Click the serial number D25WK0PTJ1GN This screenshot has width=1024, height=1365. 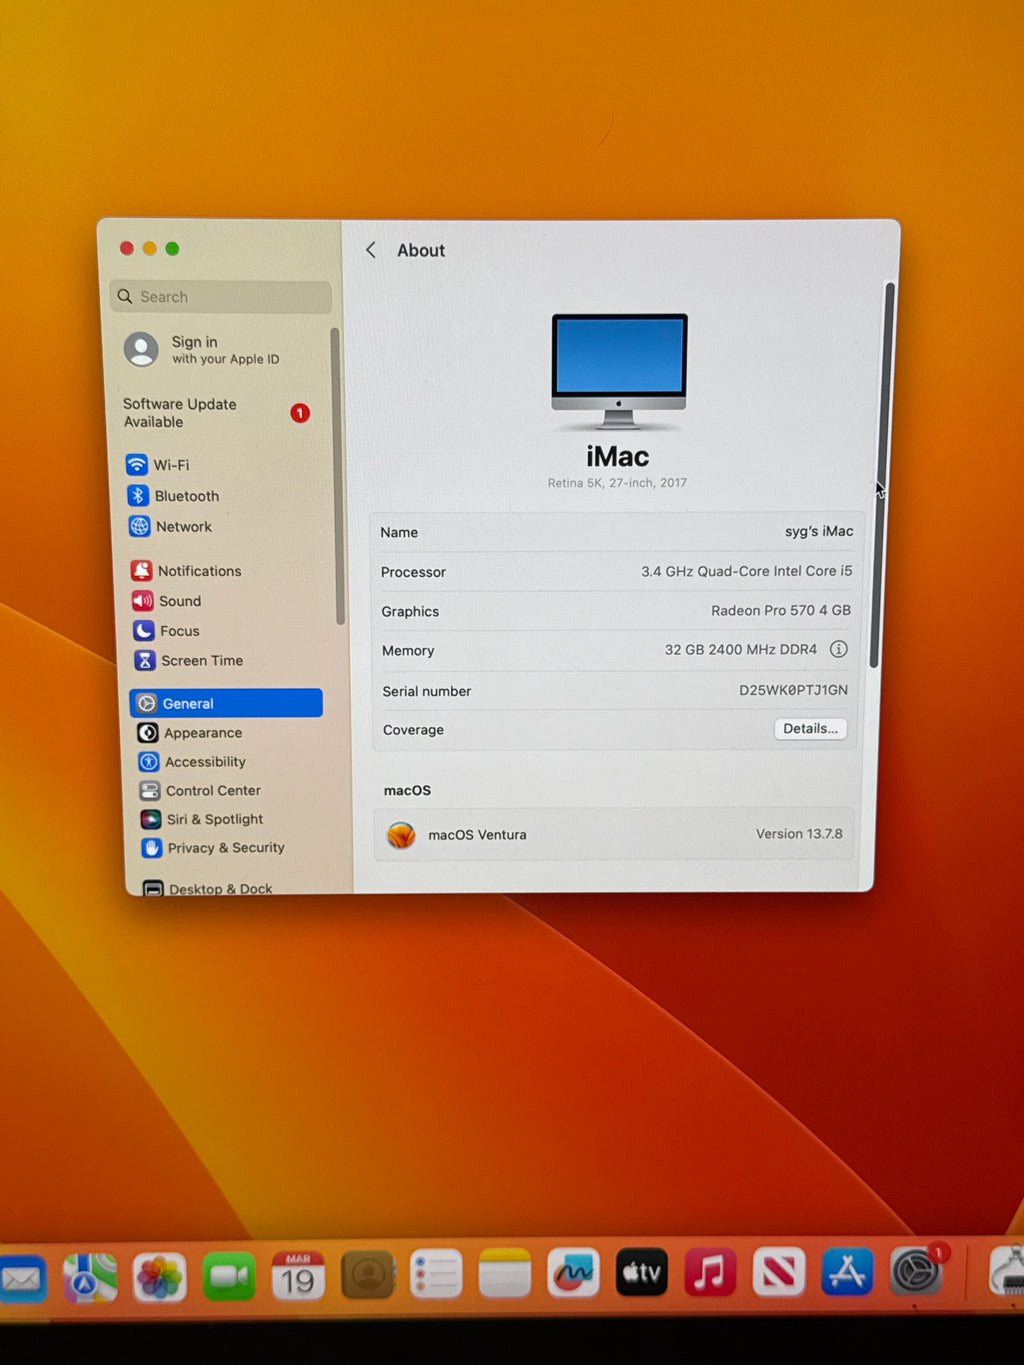(793, 690)
